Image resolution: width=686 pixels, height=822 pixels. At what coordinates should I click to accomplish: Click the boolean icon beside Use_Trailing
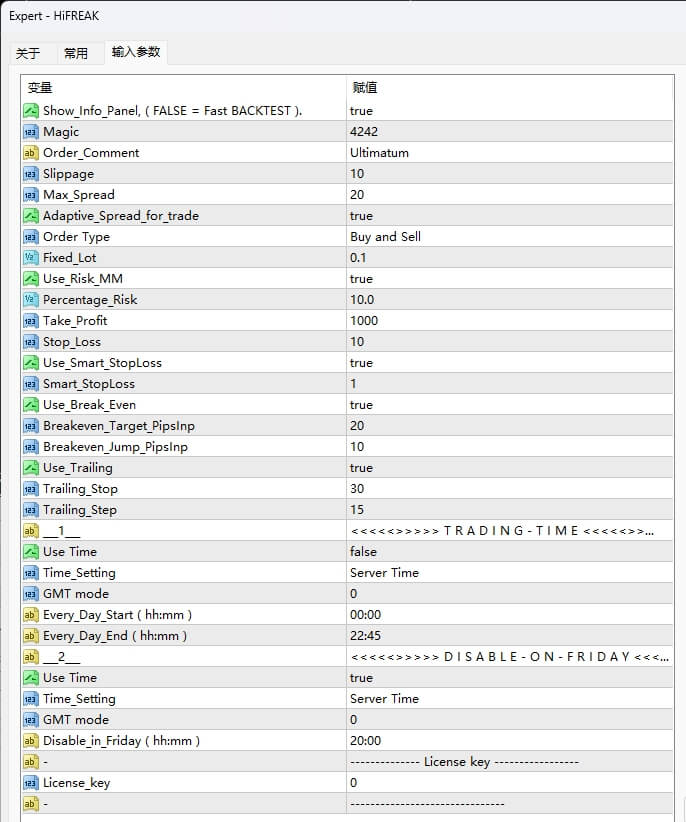tap(31, 468)
